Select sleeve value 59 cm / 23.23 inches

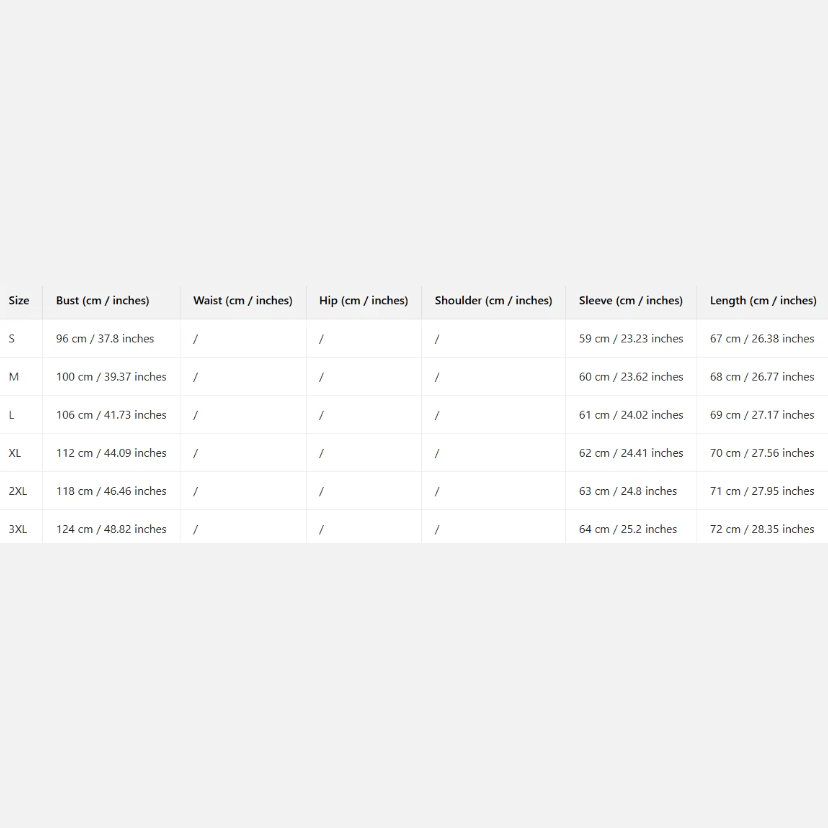point(630,339)
